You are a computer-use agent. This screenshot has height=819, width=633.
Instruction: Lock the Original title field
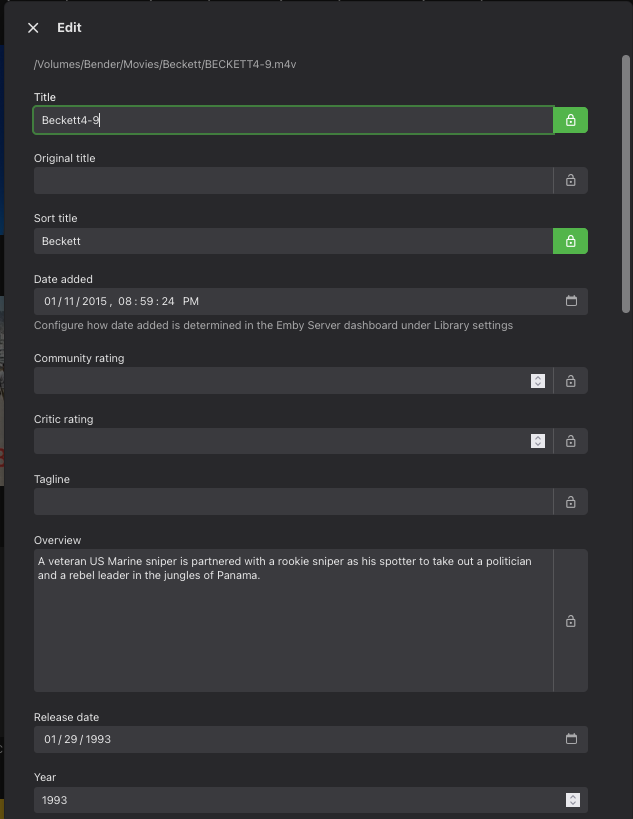click(x=570, y=181)
